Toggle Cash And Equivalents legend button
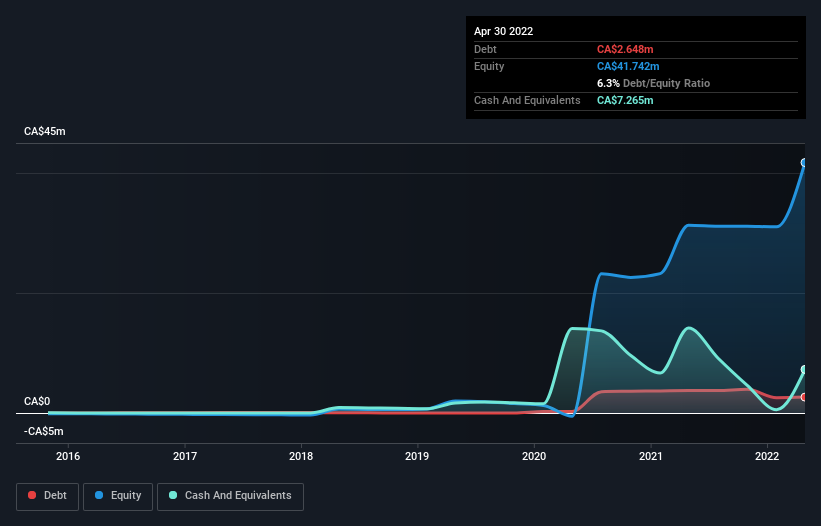 click(x=230, y=496)
